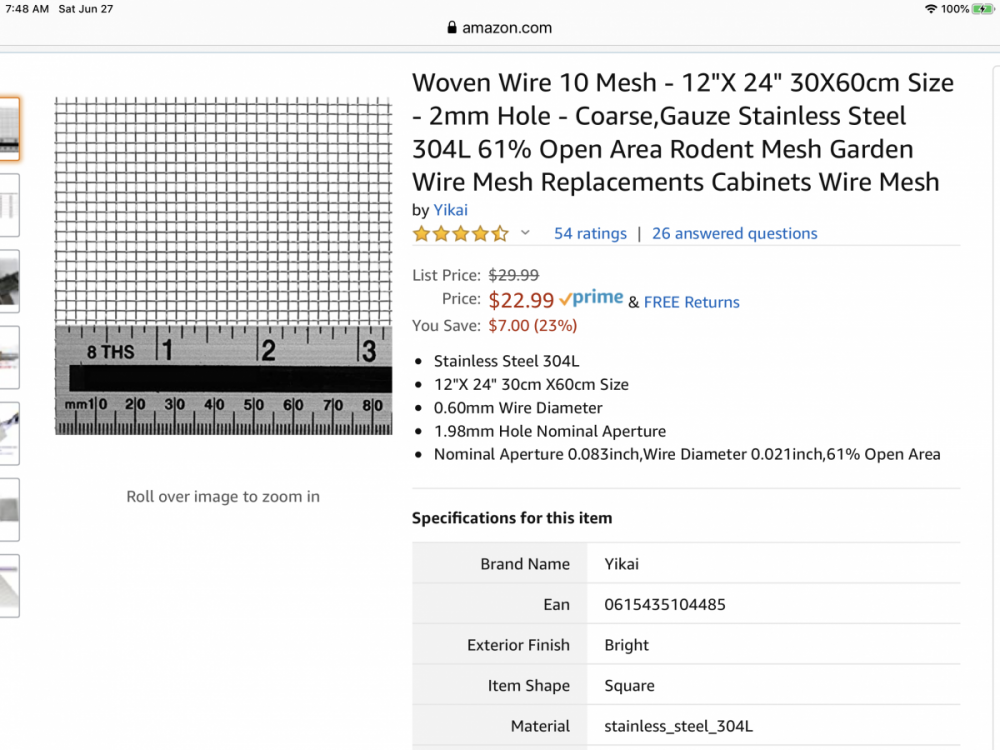Click the FREE Returns link
The image size is (1000, 750).
click(692, 302)
